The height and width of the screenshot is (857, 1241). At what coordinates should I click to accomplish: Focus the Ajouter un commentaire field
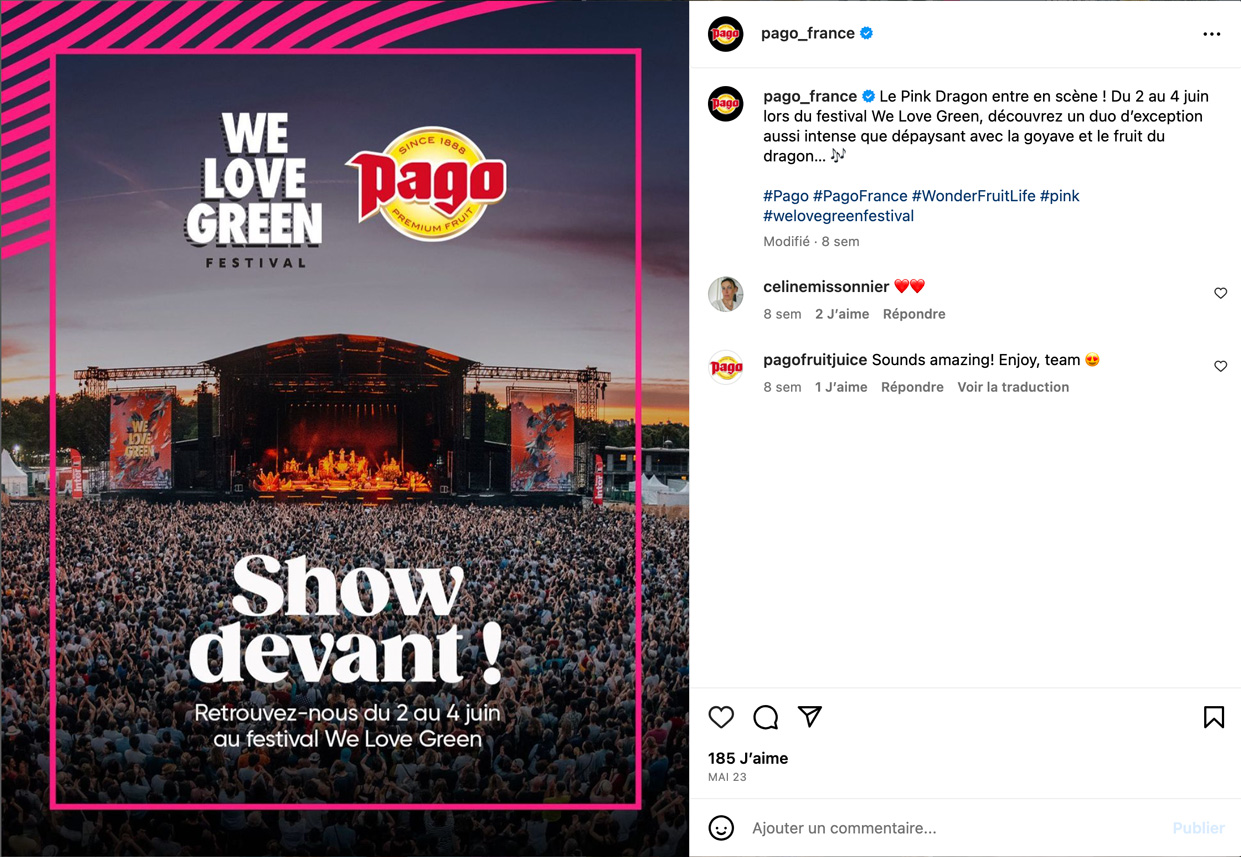coord(950,828)
